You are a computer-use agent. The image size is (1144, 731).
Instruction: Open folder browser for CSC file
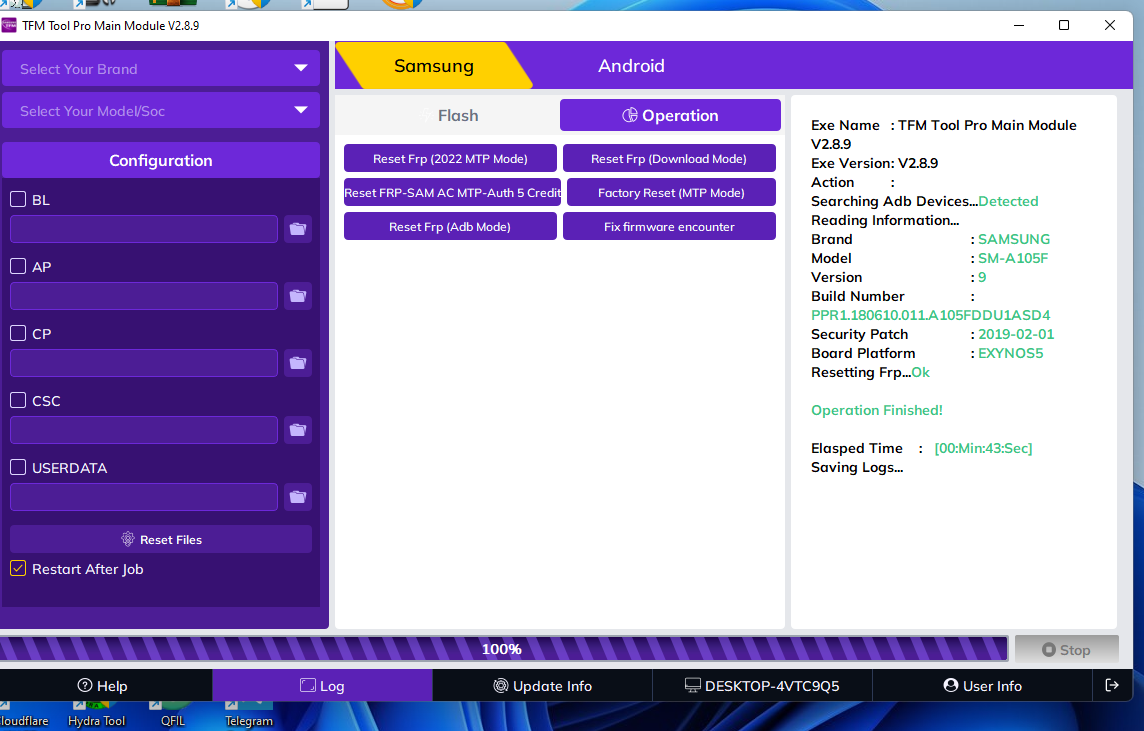(x=298, y=430)
